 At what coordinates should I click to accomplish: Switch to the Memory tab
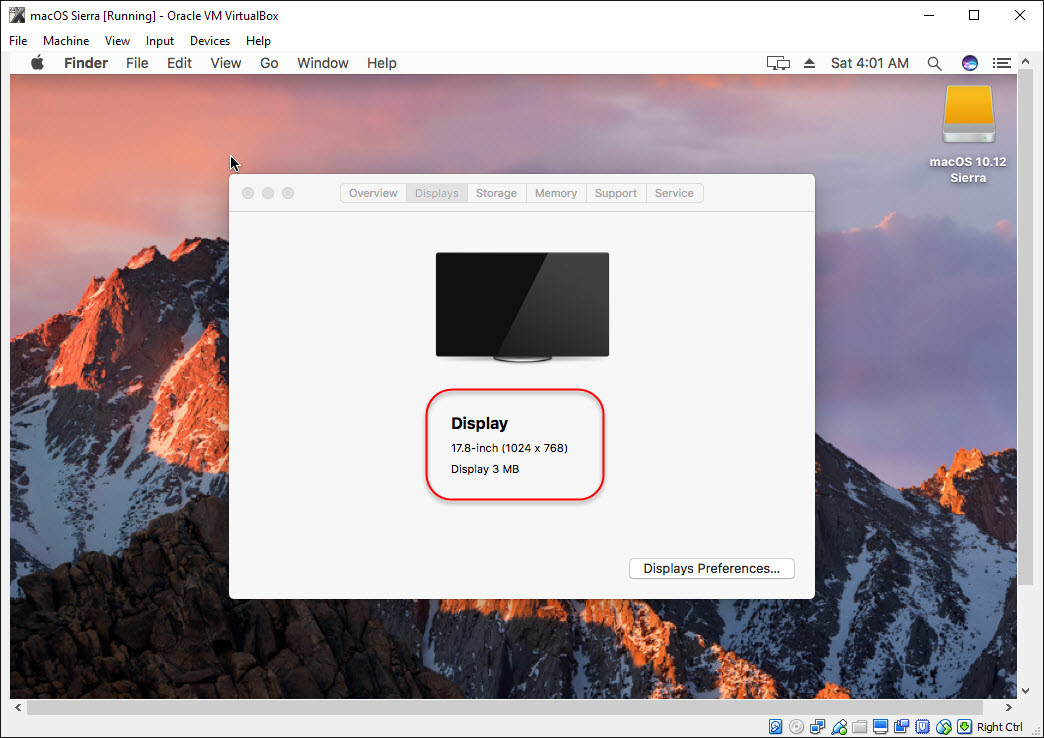555,193
